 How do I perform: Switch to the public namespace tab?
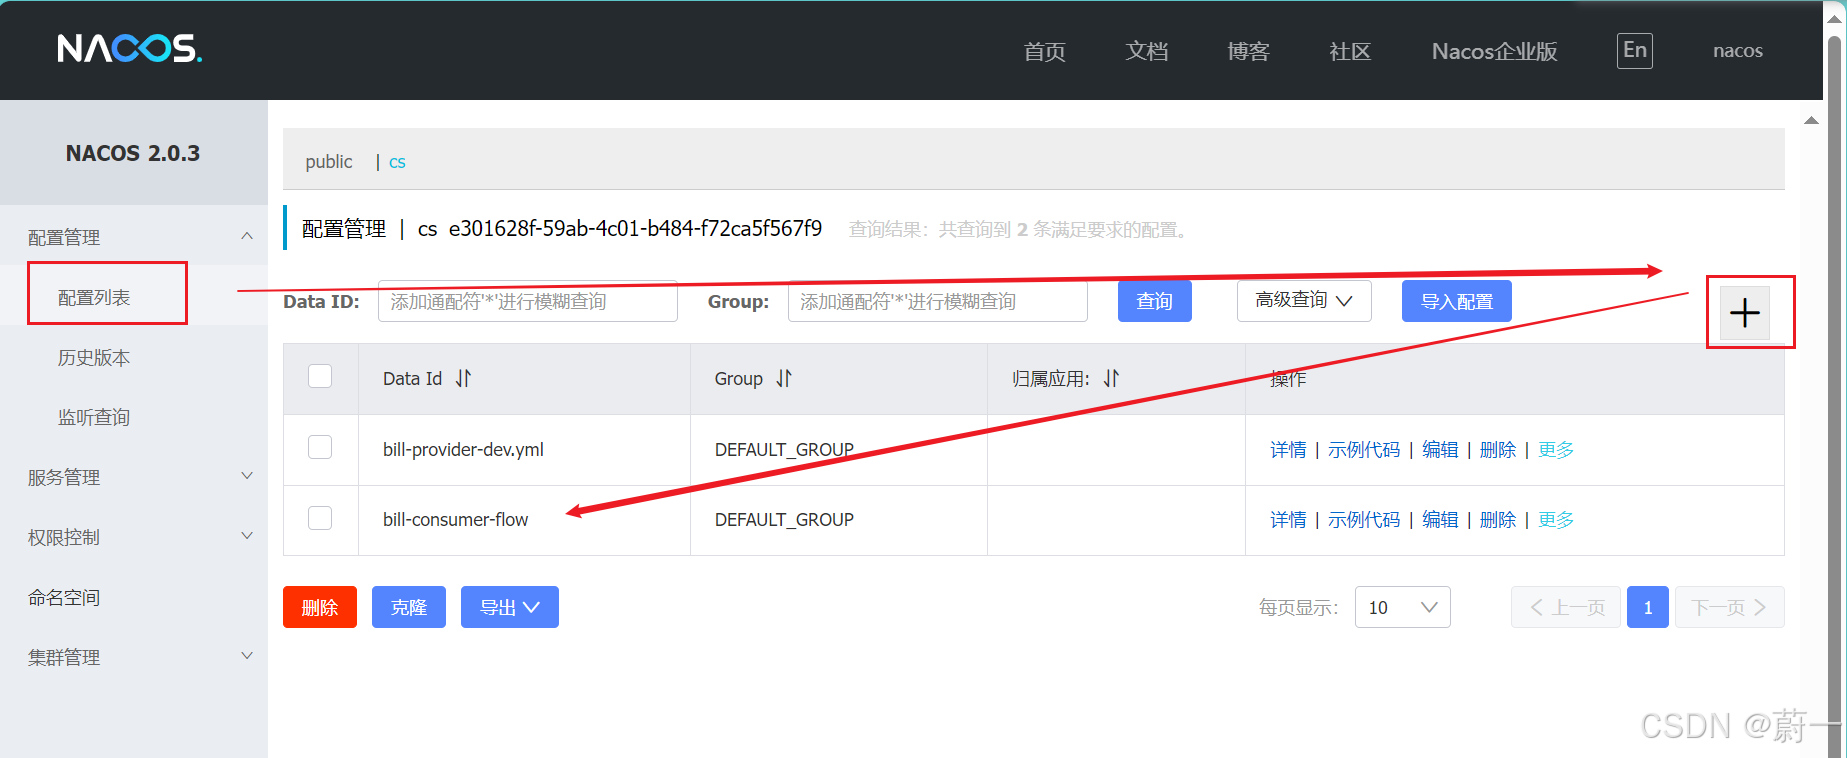[329, 161]
